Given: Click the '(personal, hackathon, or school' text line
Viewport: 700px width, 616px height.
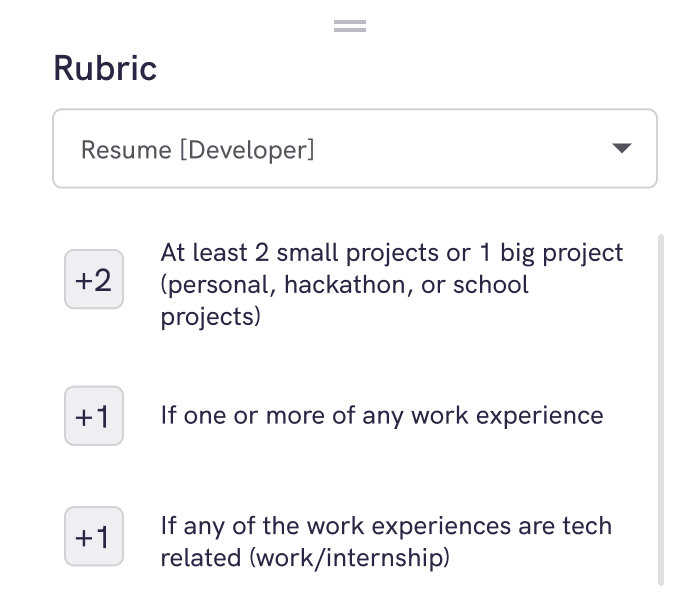Looking at the screenshot, I should coord(345,284).
